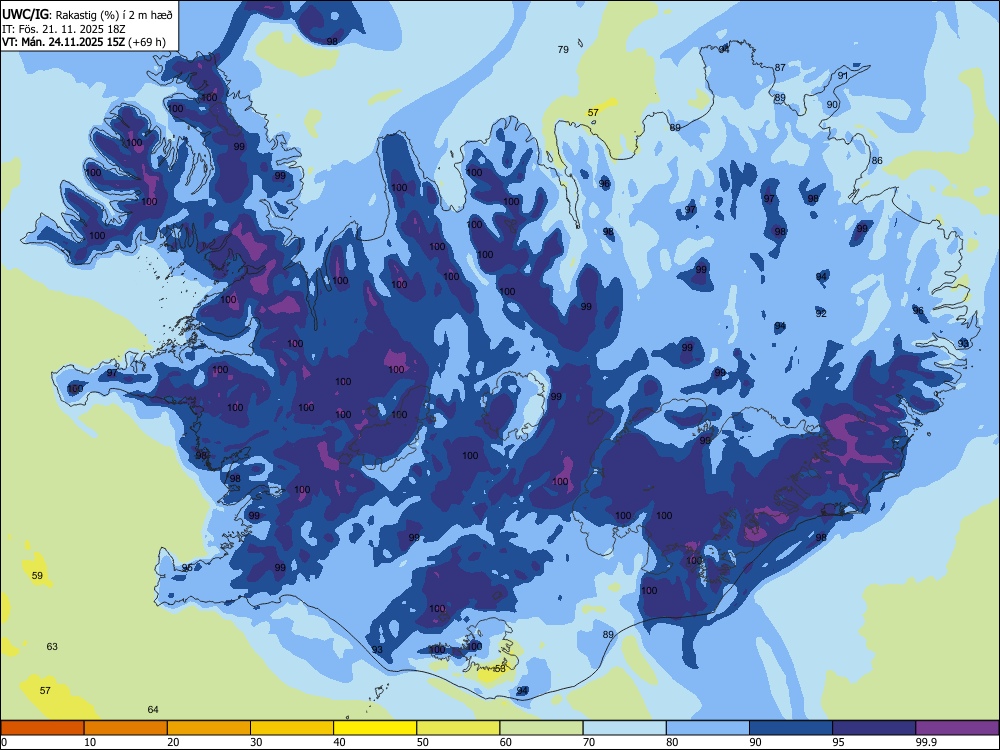Pick the 20–30 legend color band
The image size is (1000, 750).
(209, 728)
